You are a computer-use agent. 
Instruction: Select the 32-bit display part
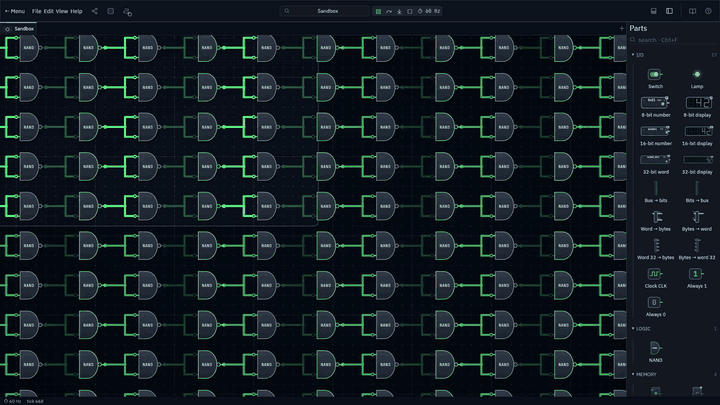[697, 164]
